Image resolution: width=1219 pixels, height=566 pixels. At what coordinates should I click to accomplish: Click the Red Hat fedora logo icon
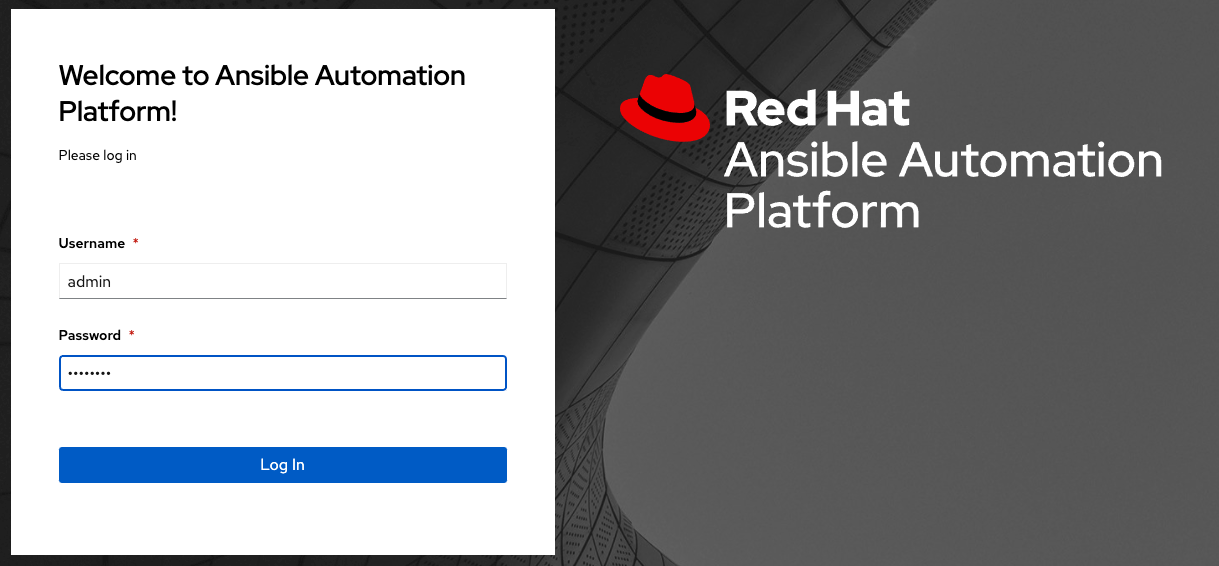pos(665,106)
